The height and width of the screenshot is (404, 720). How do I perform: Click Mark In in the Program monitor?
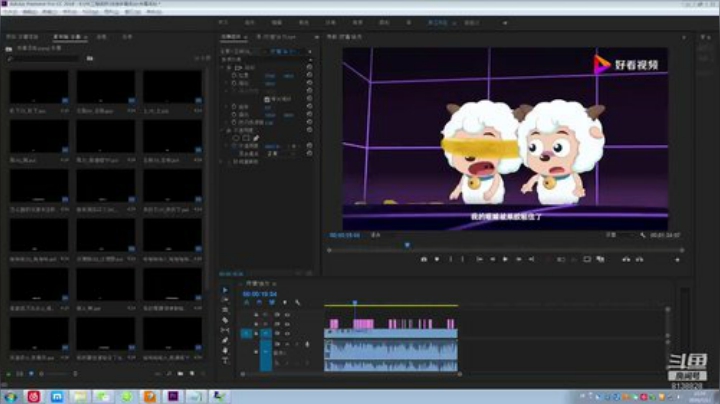pos(450,259)
